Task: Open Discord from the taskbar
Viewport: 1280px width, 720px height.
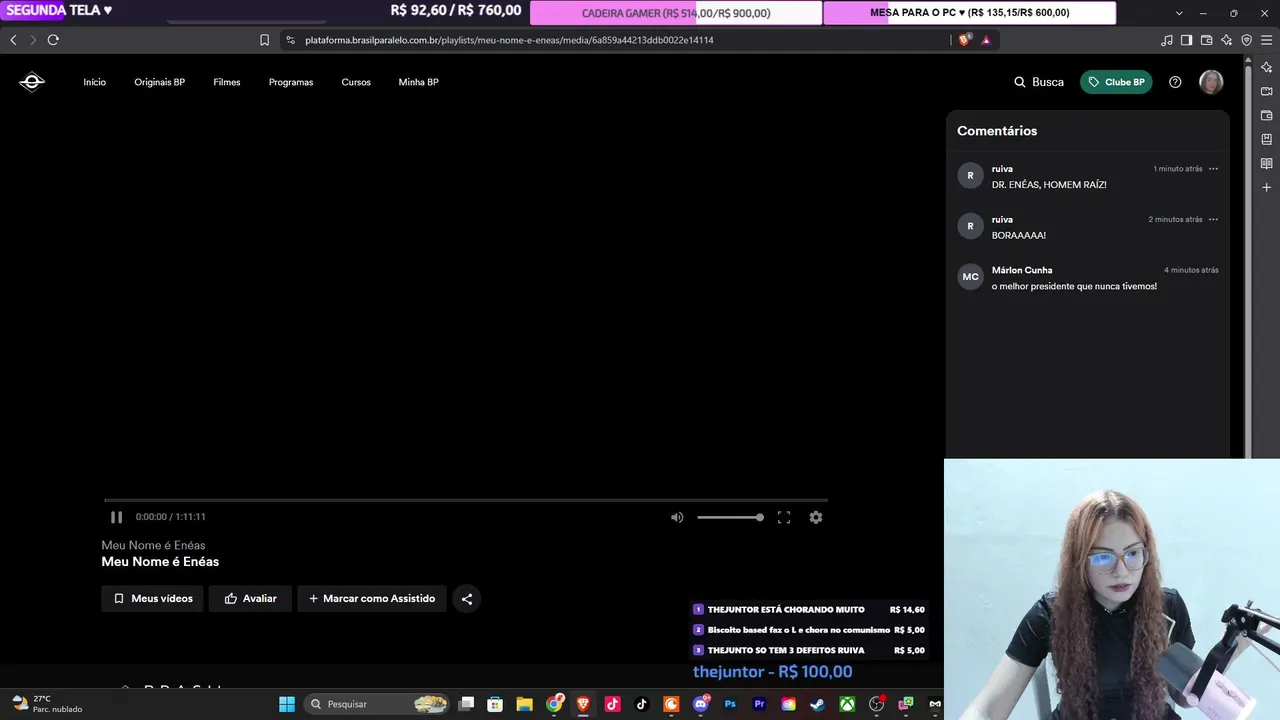Action: pos(701,704)
